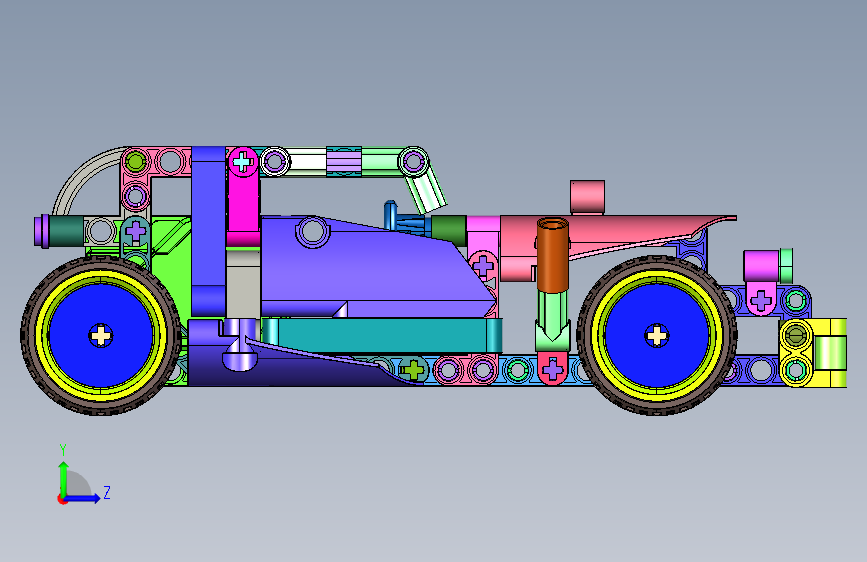Pick the magenta vertical beam with the cross hole
This screenshot has height=562, width=867.
[x=243, y=196]
